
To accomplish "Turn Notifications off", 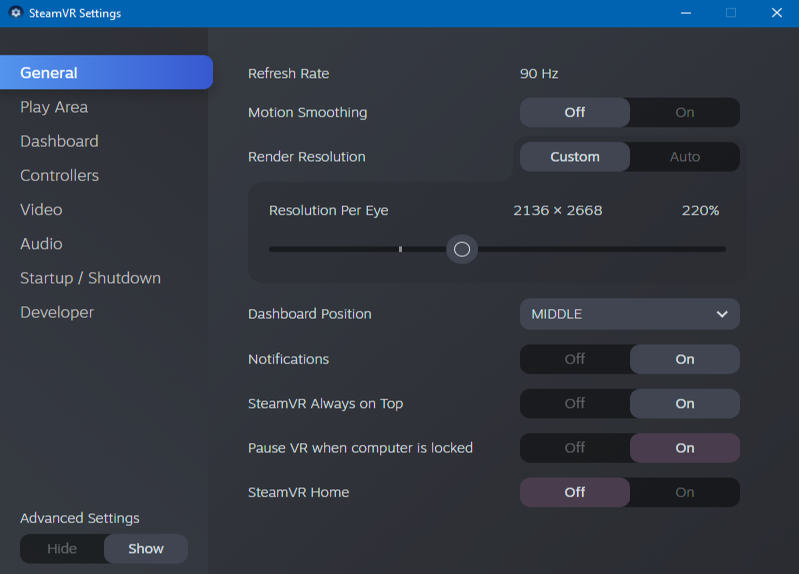I will point(575,359).
